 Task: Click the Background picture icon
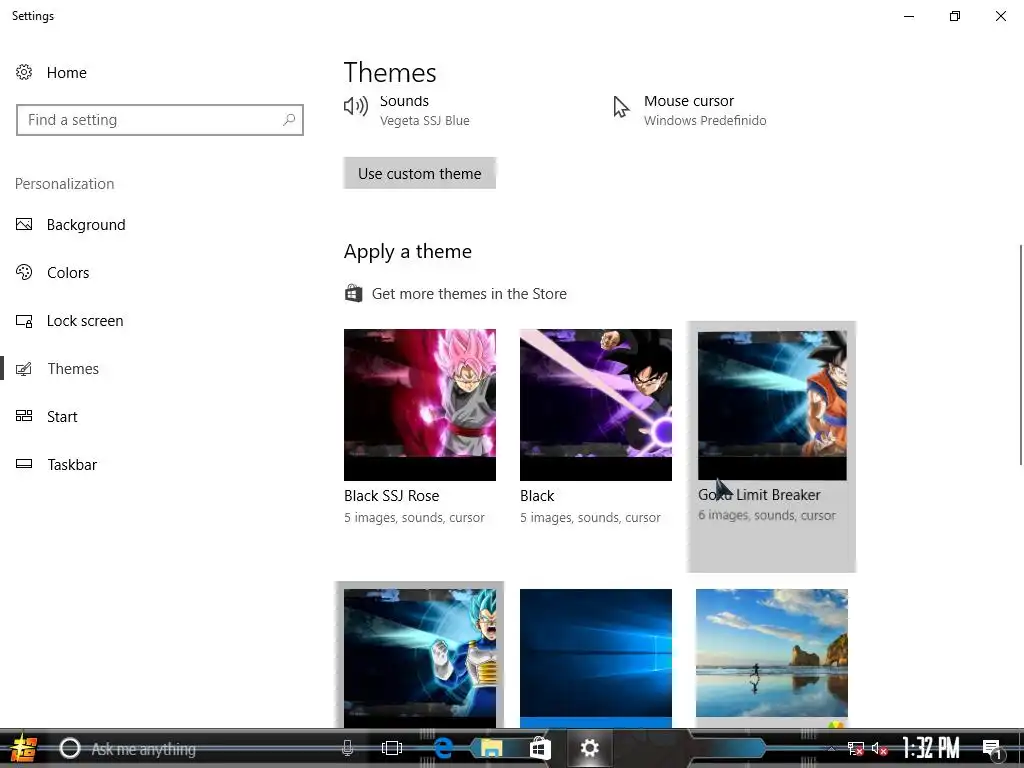point(24,225)
